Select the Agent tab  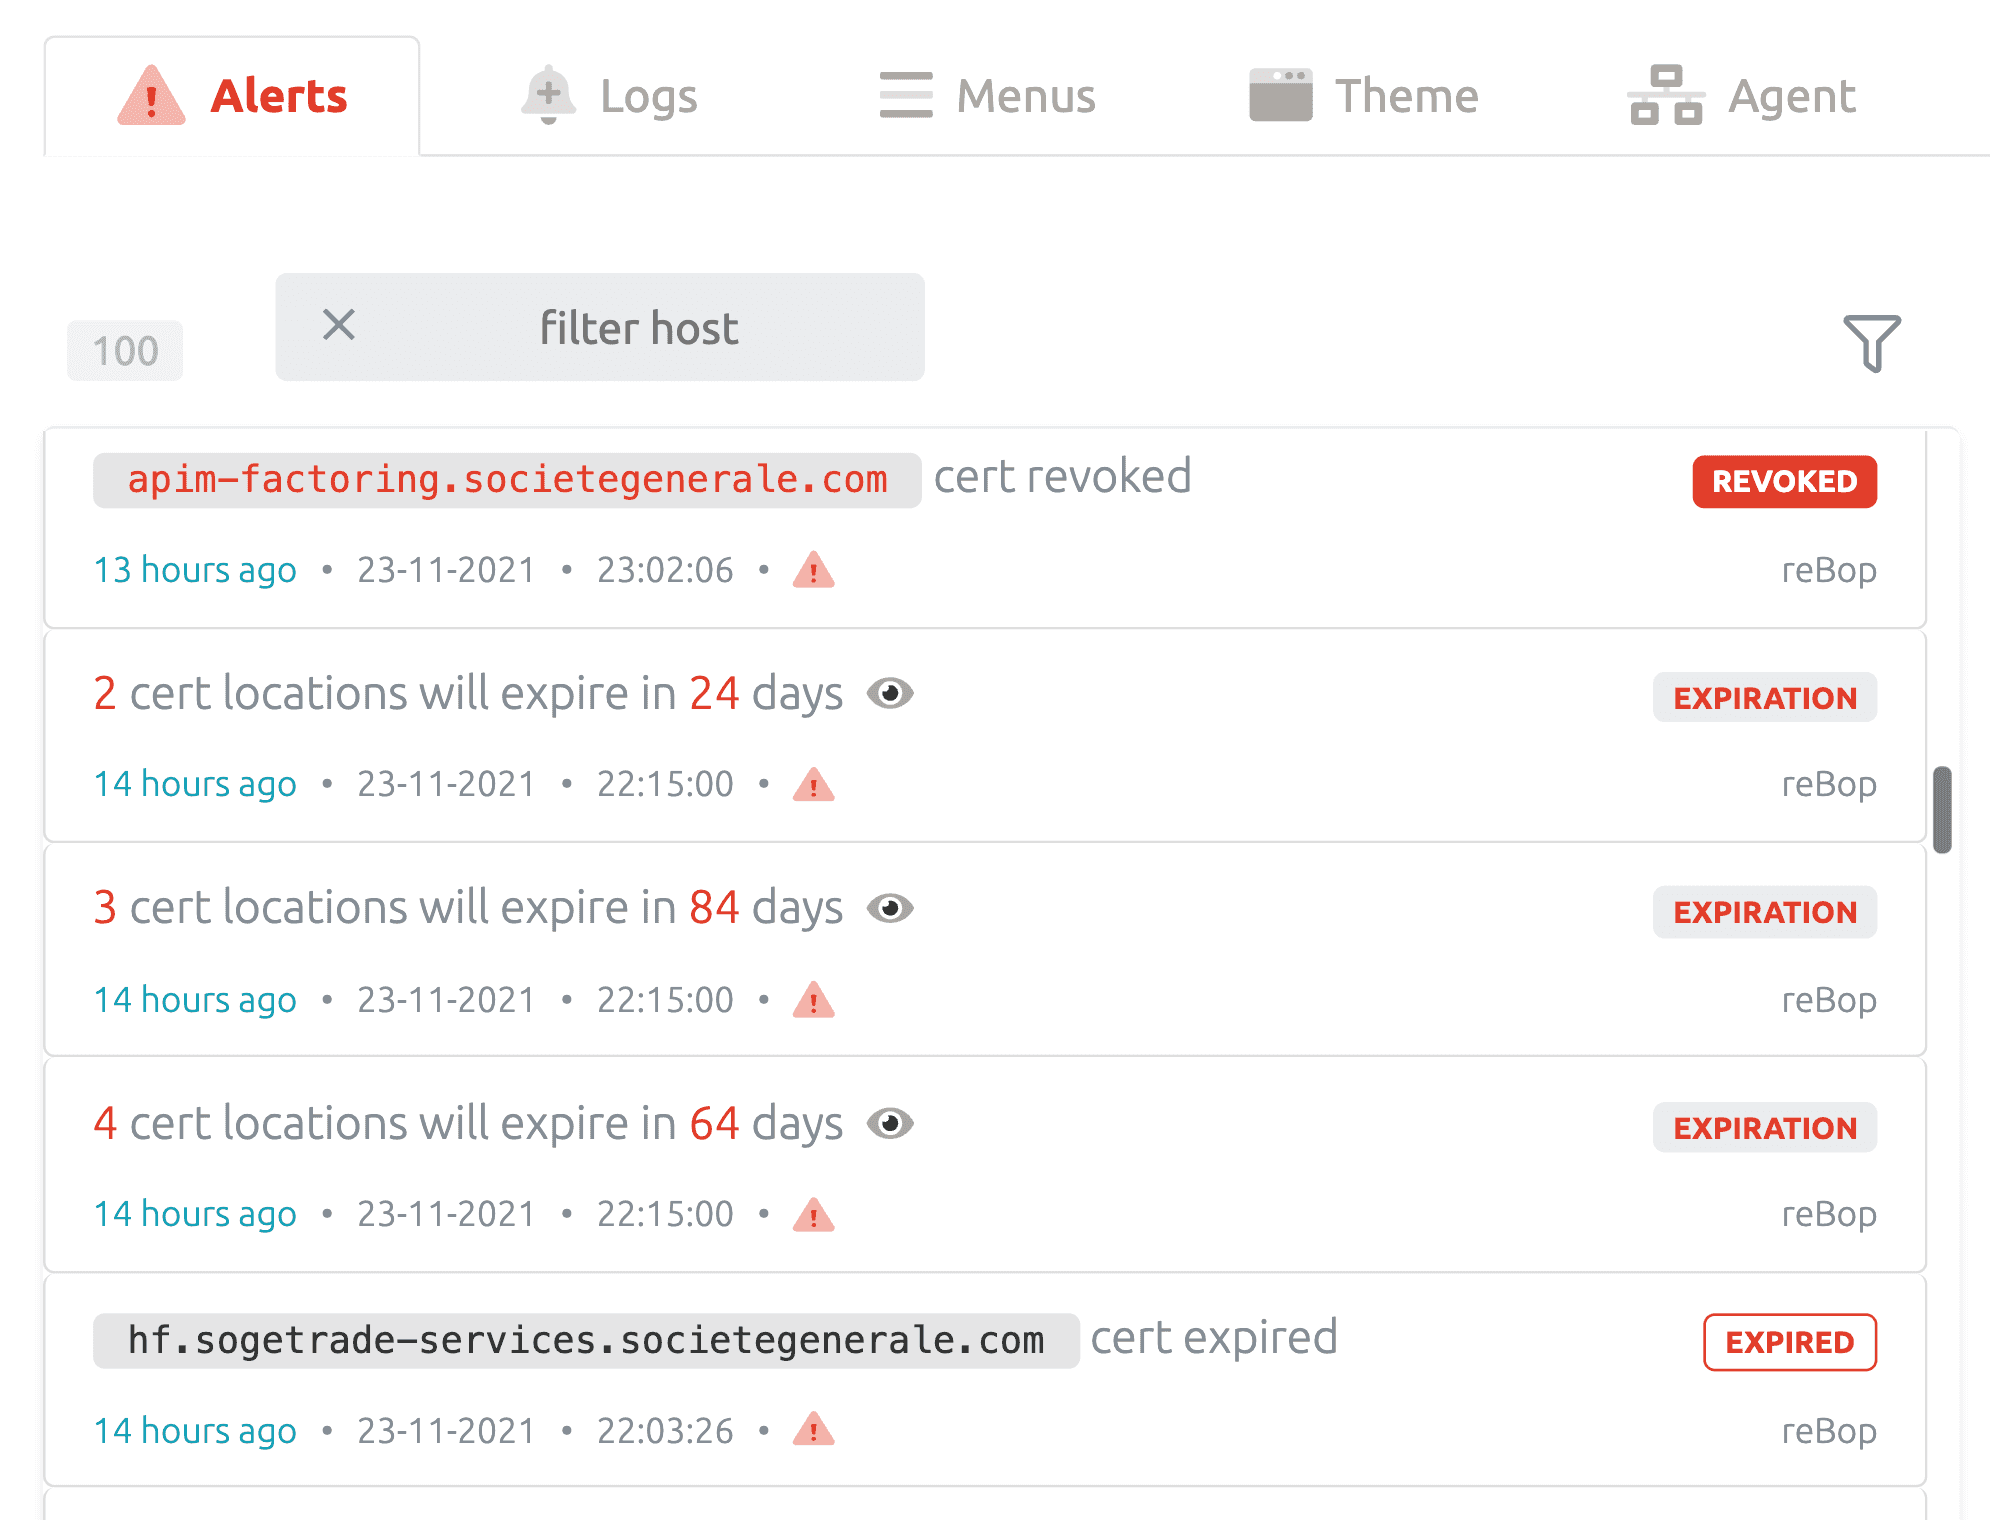1742,96
